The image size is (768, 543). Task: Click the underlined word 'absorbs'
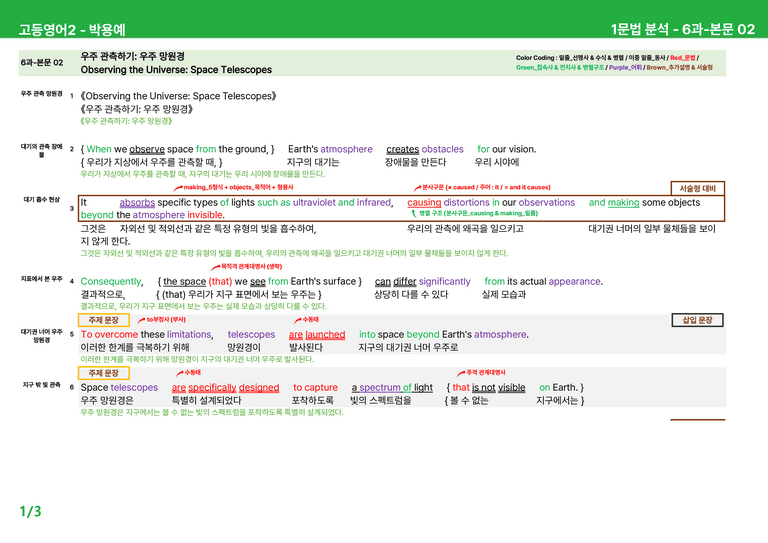click(x=137, y=203)
